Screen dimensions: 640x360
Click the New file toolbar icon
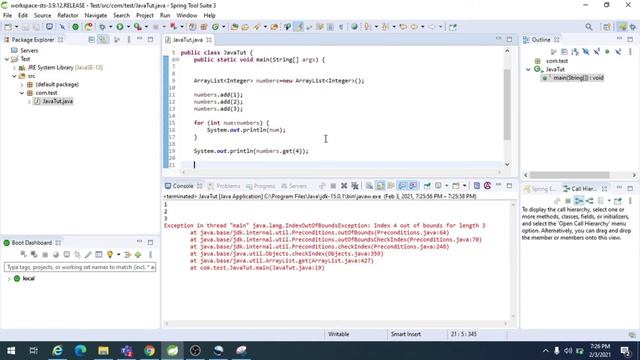[x=8, y=27]
